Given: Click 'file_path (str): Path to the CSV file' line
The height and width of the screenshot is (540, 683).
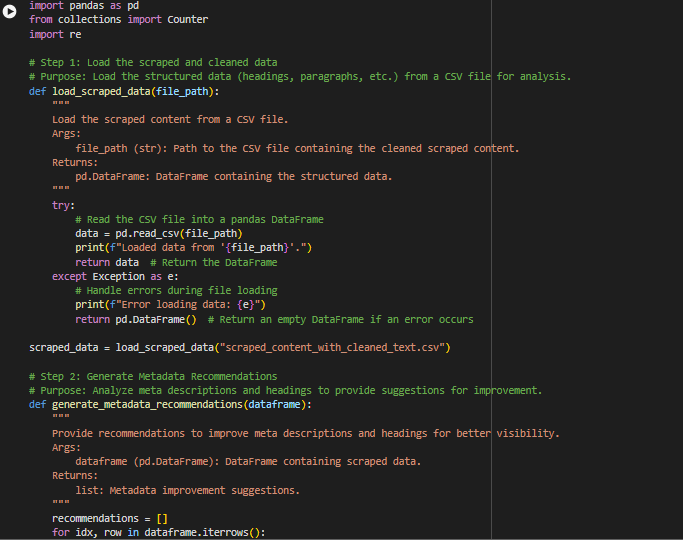Looking at the screenshot, I should coord(298,148).
